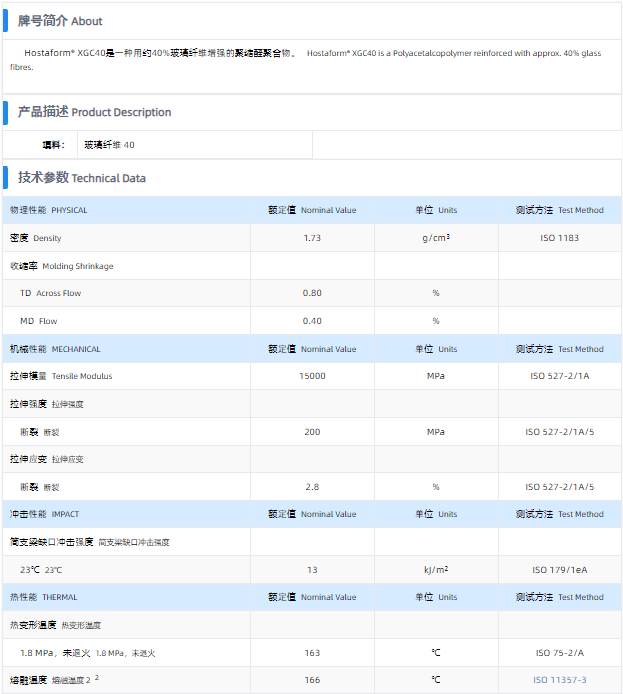Click the IMPACT properties header row label
Viewport: 623px width, 694px height.
(44, 514)
